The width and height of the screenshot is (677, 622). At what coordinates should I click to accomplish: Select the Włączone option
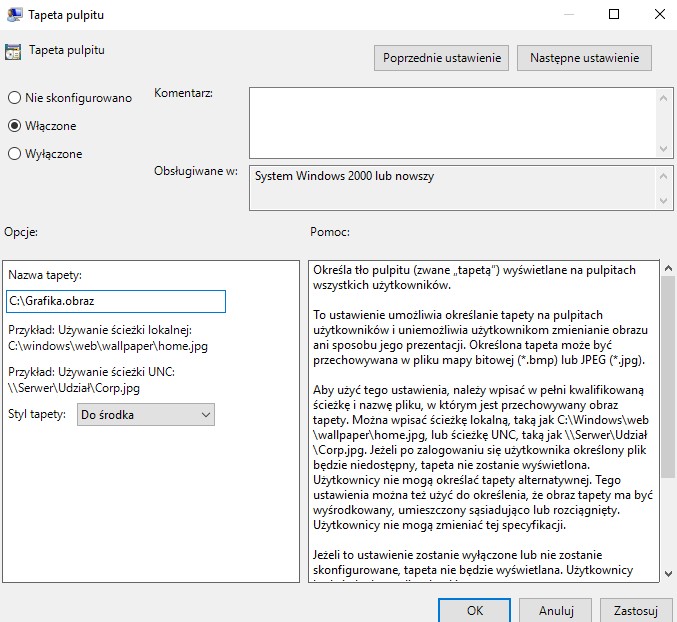14,126
